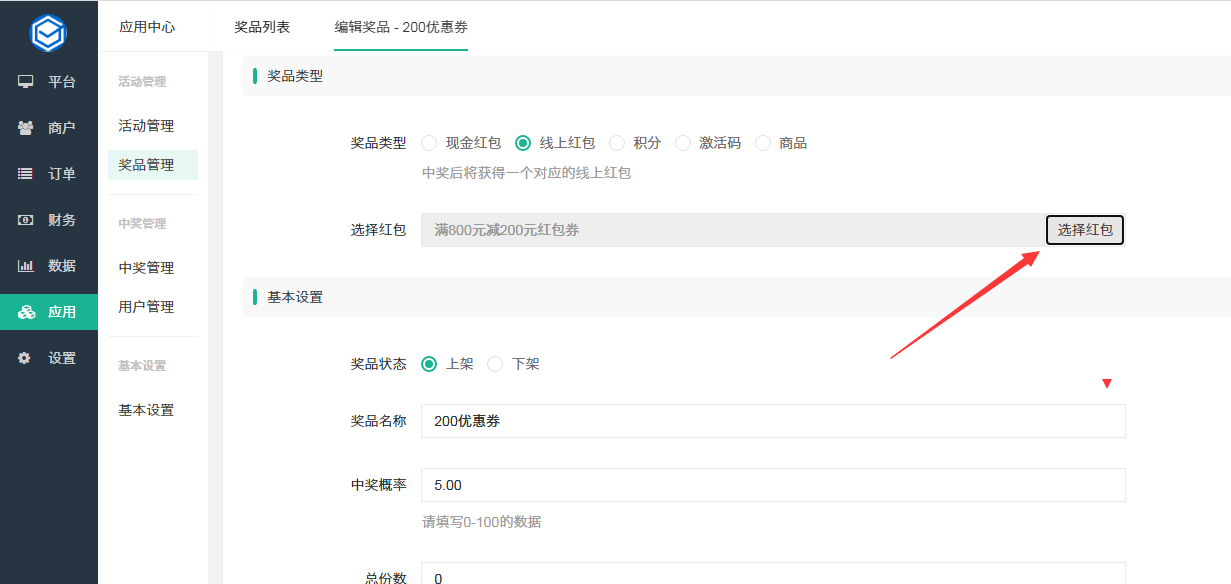Set prize status to 上架

coord(429,364)
